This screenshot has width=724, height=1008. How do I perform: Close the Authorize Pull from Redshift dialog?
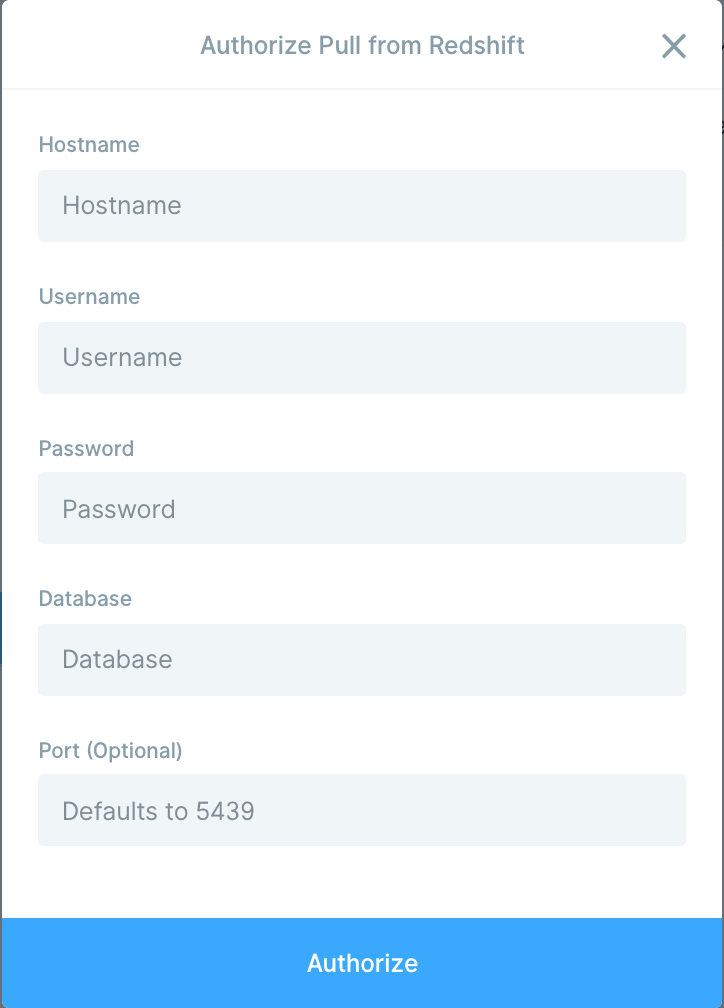point(673,46)
